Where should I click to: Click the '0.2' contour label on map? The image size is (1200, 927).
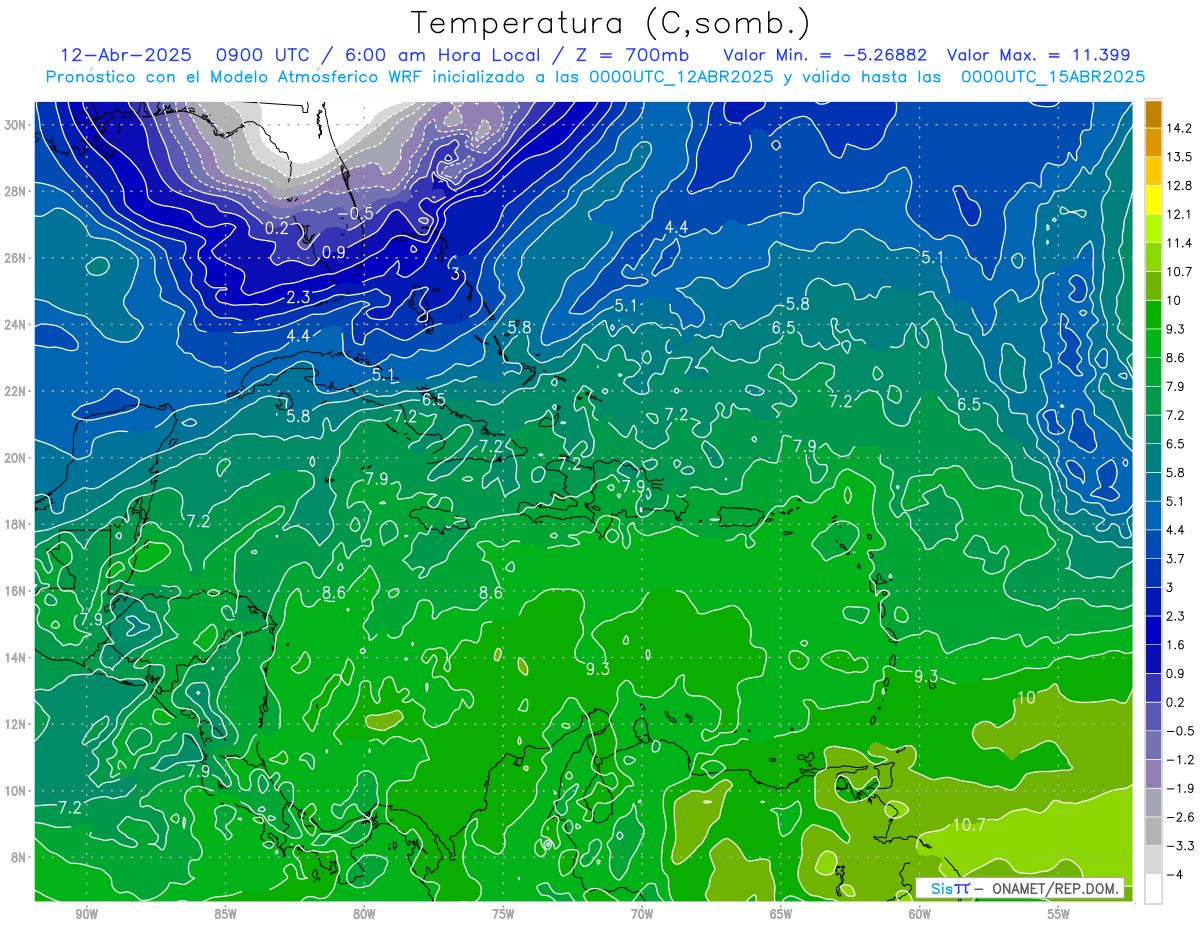[277, 228]
